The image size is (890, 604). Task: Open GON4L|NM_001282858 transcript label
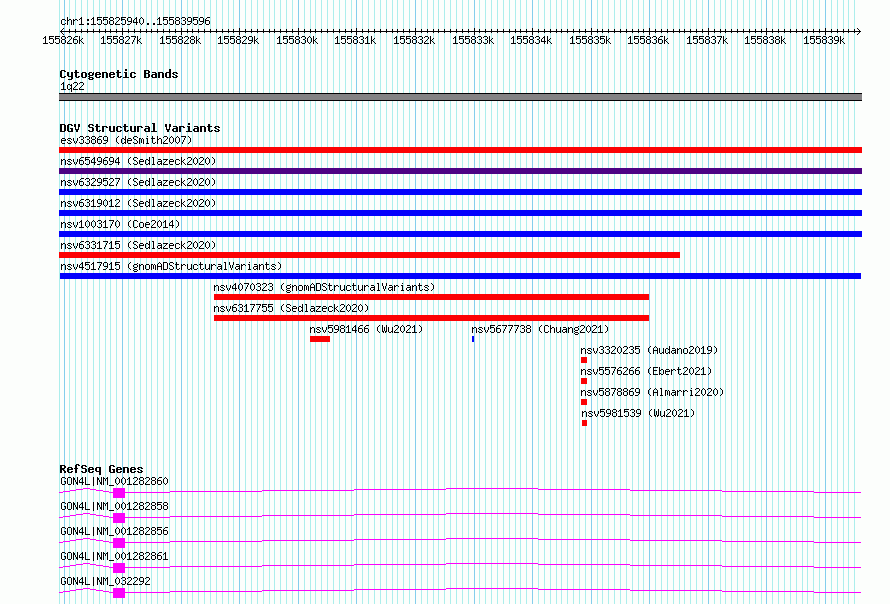114,506
